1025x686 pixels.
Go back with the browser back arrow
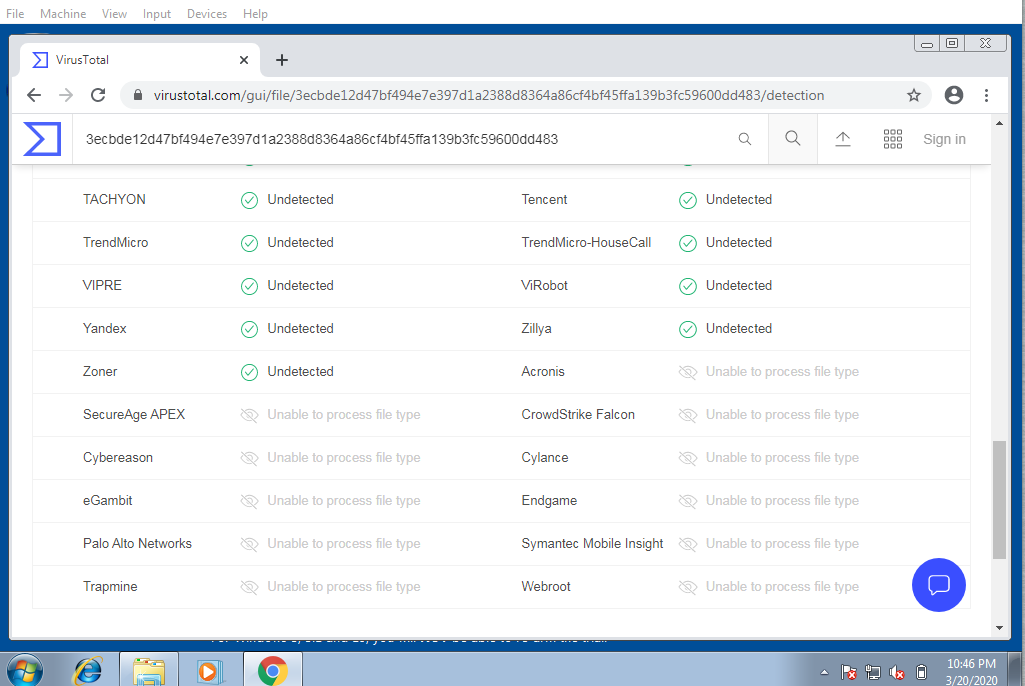pyautogui.click(x=34, y=95)
